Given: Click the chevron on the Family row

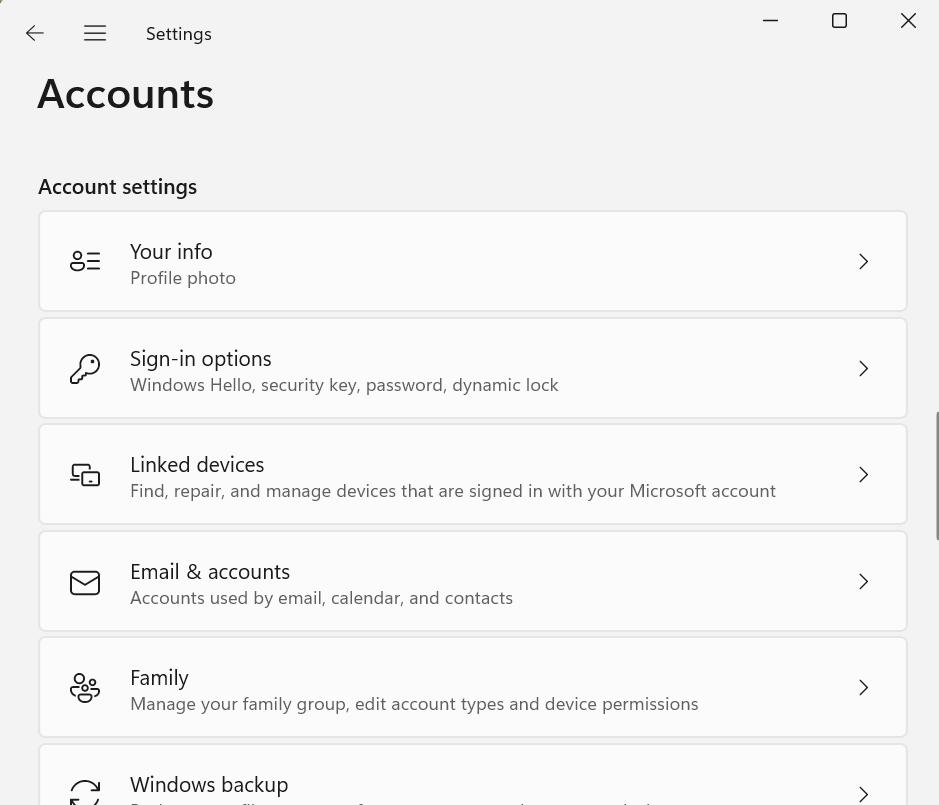Looking at the screenshot, I should (863, 687).
